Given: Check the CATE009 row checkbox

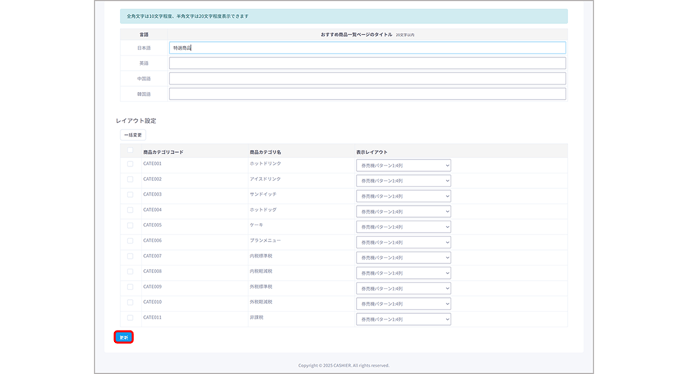Looking at the screenshot, I should 130,287.
